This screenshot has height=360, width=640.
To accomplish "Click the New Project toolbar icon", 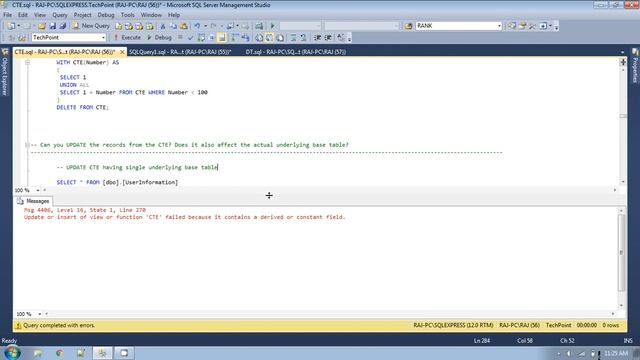I will pos(11,26).
